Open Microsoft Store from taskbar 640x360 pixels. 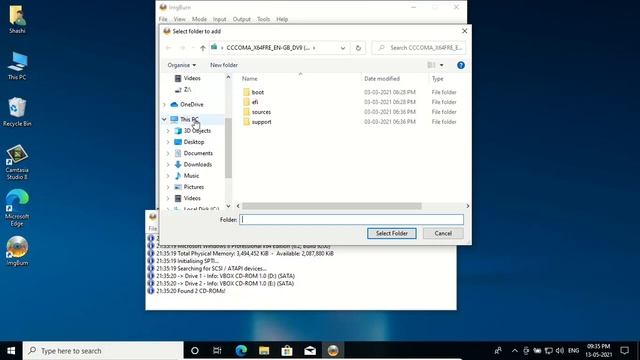click(x=287, y=351)
